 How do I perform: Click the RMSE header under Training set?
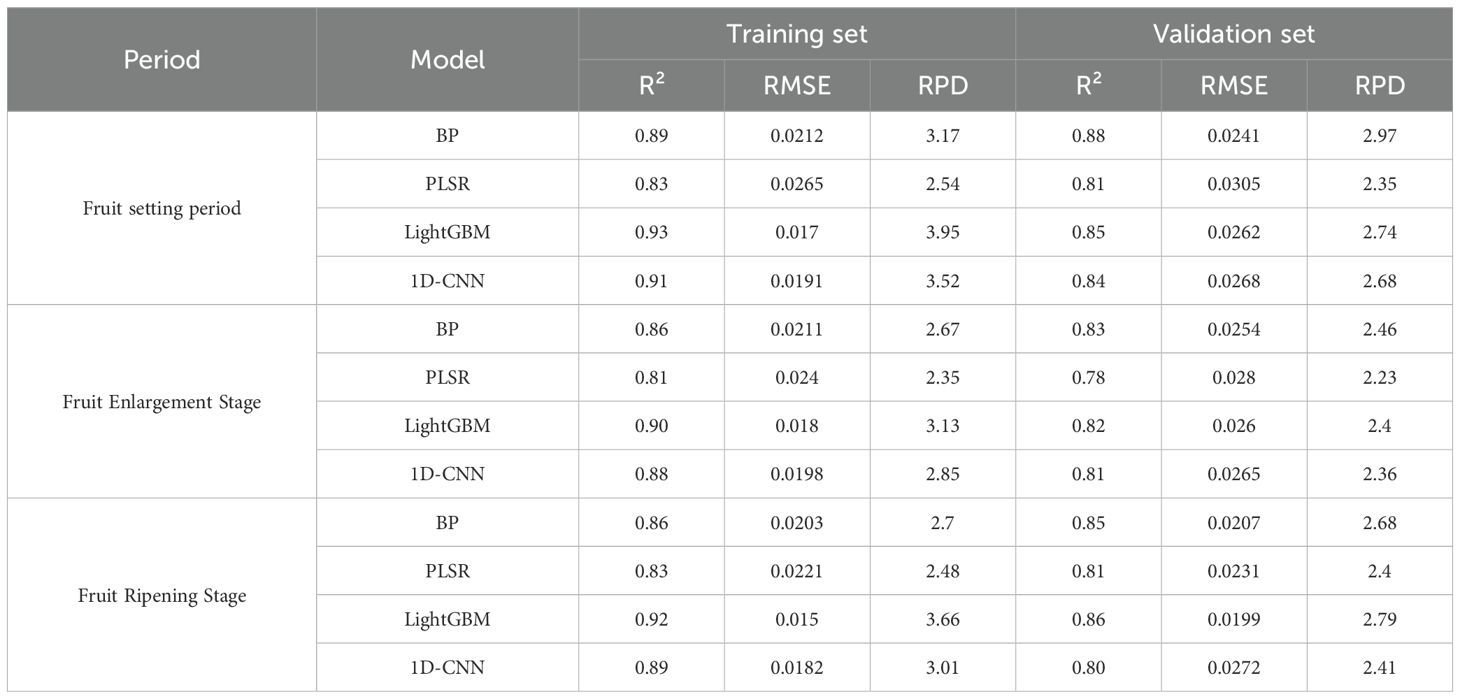(797, 86)
